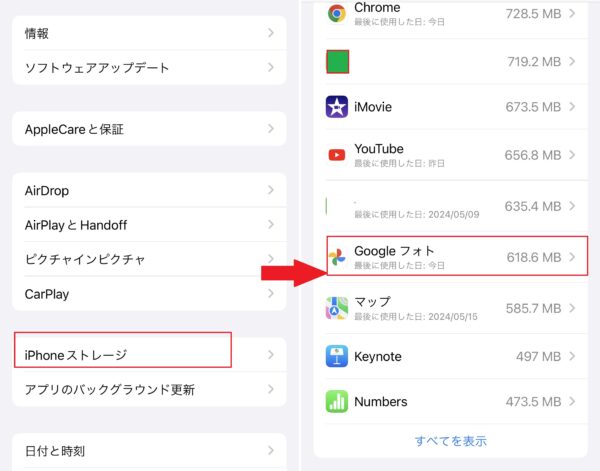Tap the Chrome app icon
600x471 pixels.
pyautogui.click(x=337, y=13)
